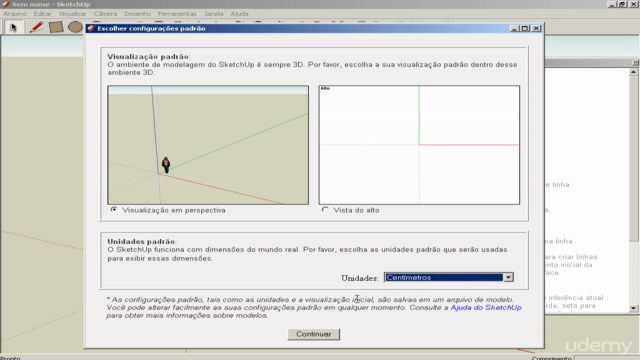Minimize the Escolher configurações padrão dialog
This screenshot has width=640, height=360.
pyautogui.click(x=514, y=28)
